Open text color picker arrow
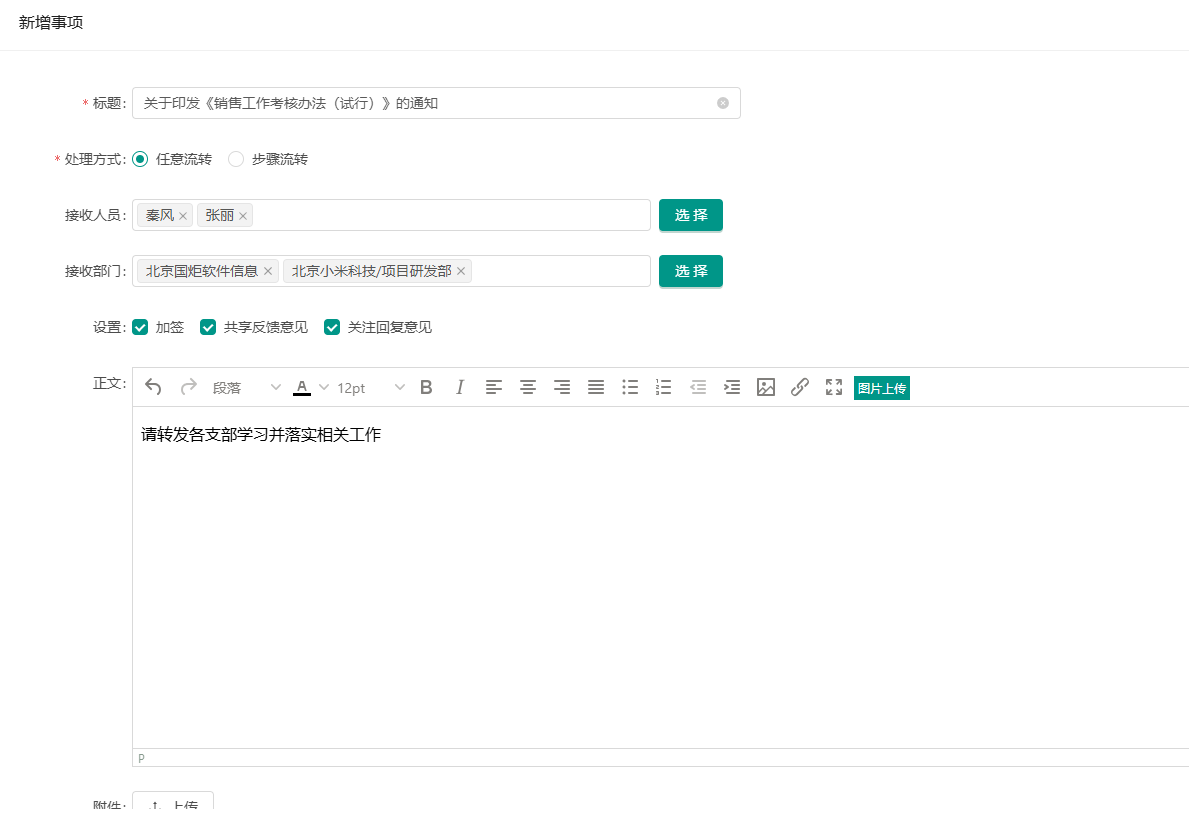 [x=324, y=387]
